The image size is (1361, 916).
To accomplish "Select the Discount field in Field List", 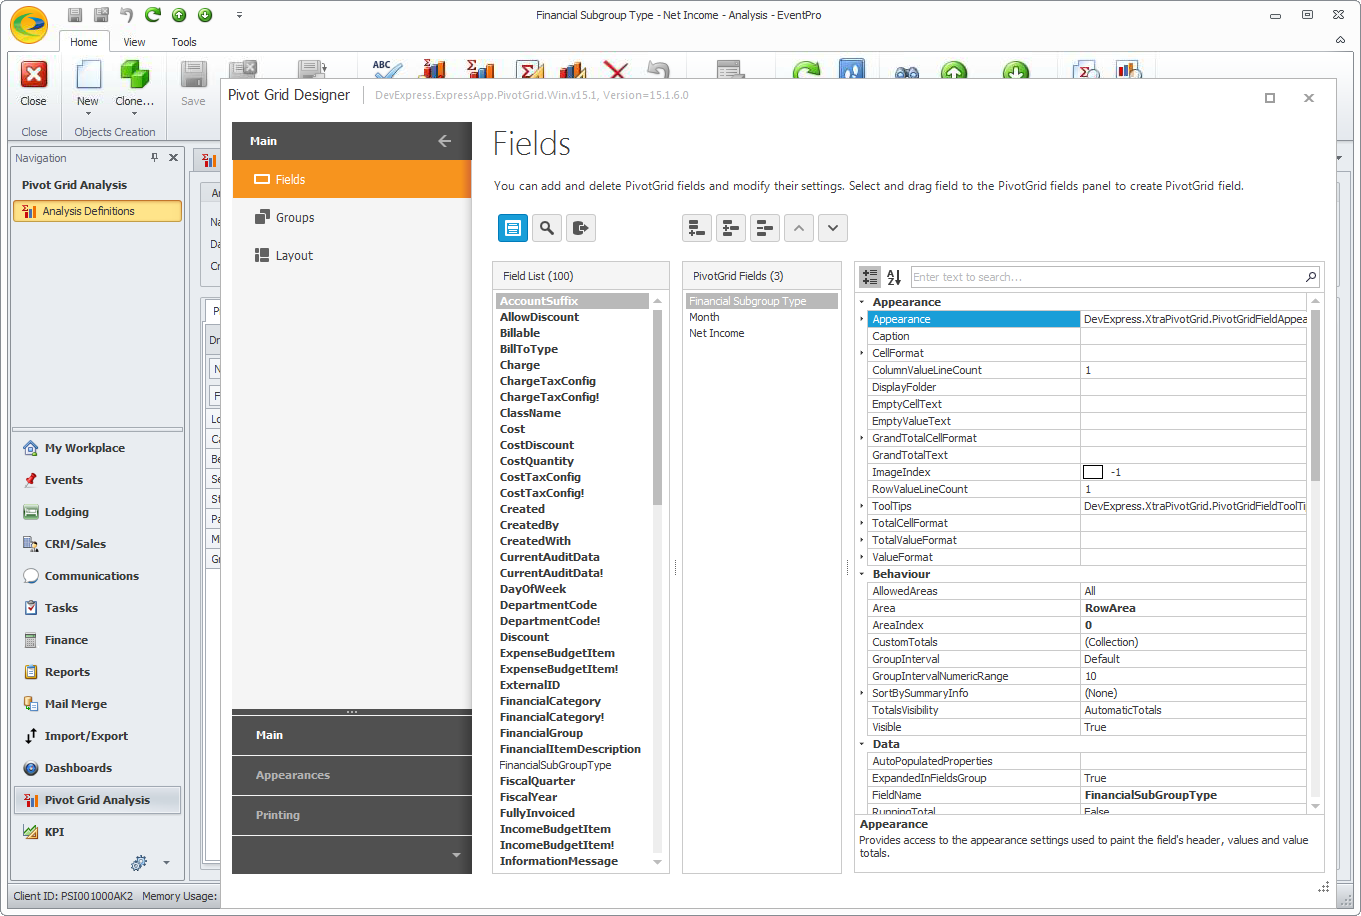I will click(x=525, y=637).
